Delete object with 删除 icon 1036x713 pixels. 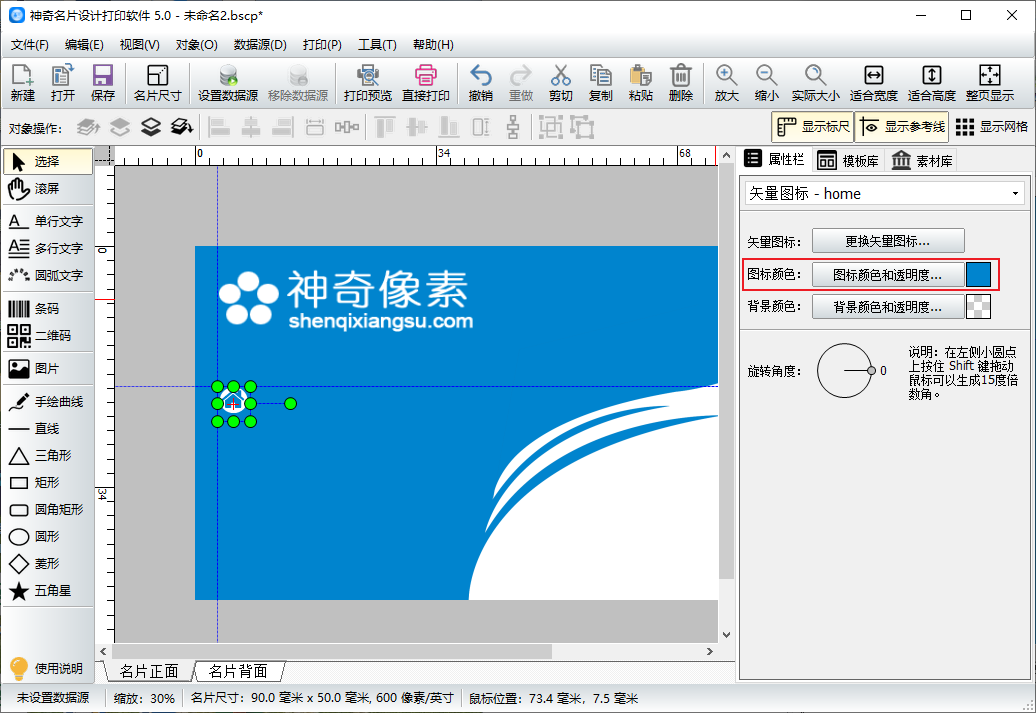pyautogui.click(x=681, y=83)
